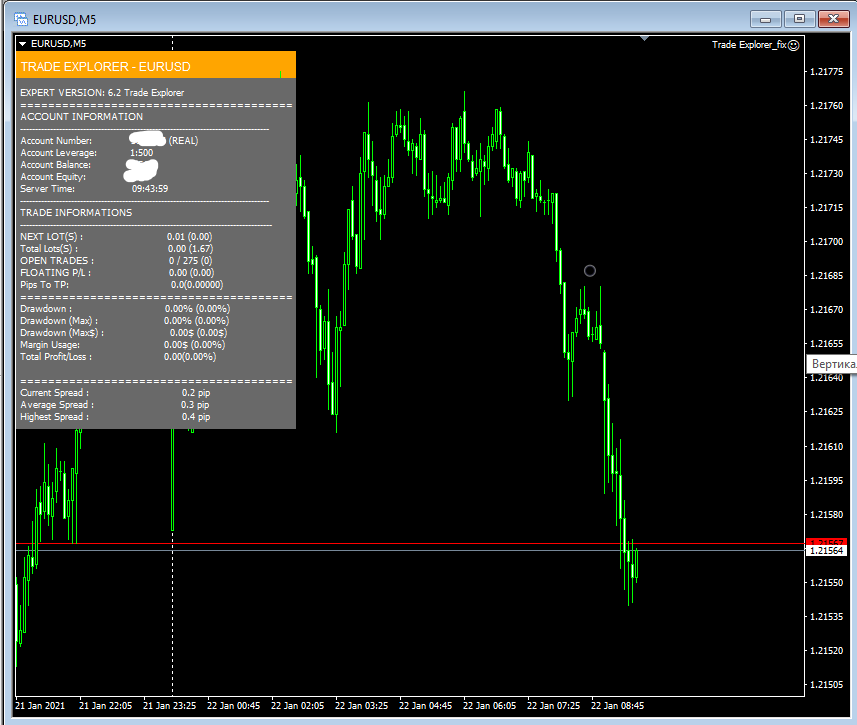Minimize the EURUSD,M5 chart window
The image size is (857, 725).
pos(765,19)
